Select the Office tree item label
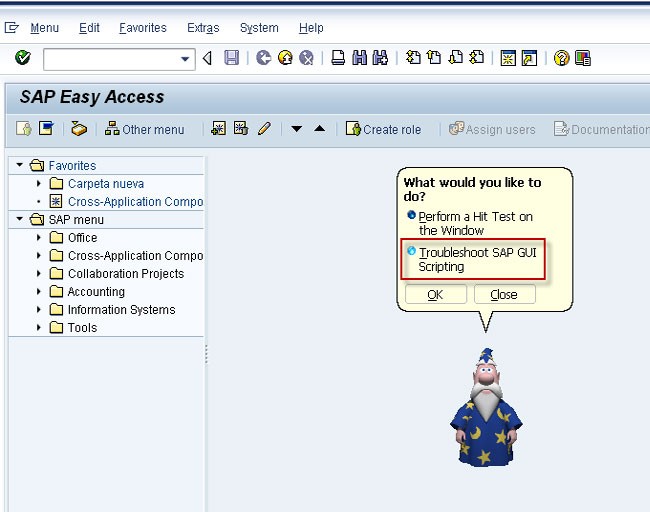Viewport: 650px width, 512px height. coord(82,238)
